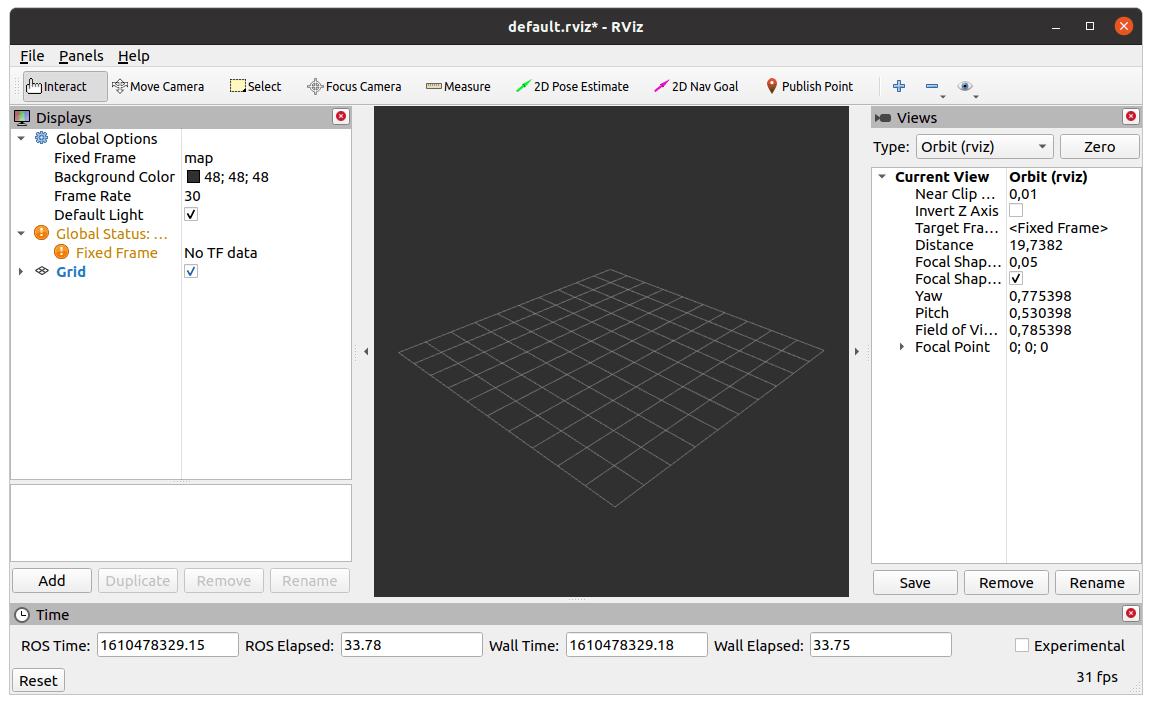
Task: Click the Add display button
Action: (52, 581)
